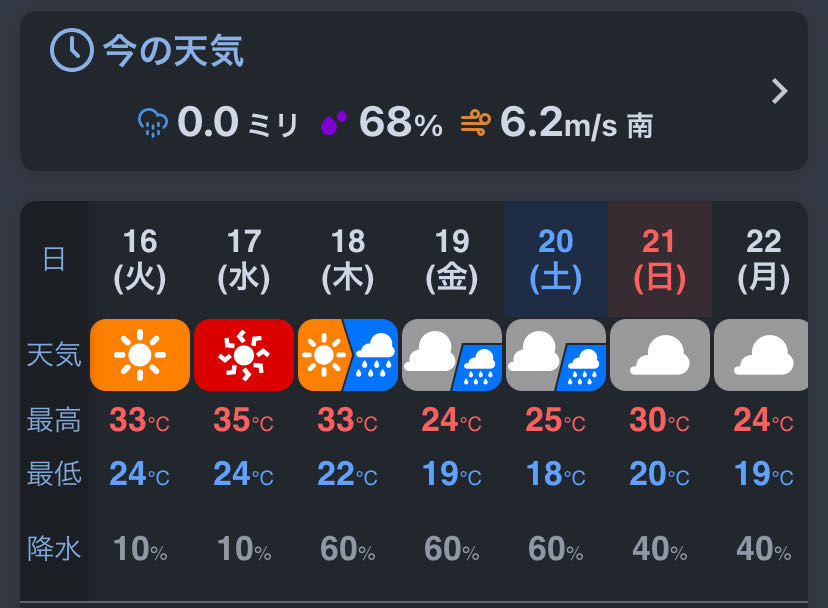Click the purple humidity droplets icon
The width and height of the screenshot is (828, 608).
coord(334,123)
